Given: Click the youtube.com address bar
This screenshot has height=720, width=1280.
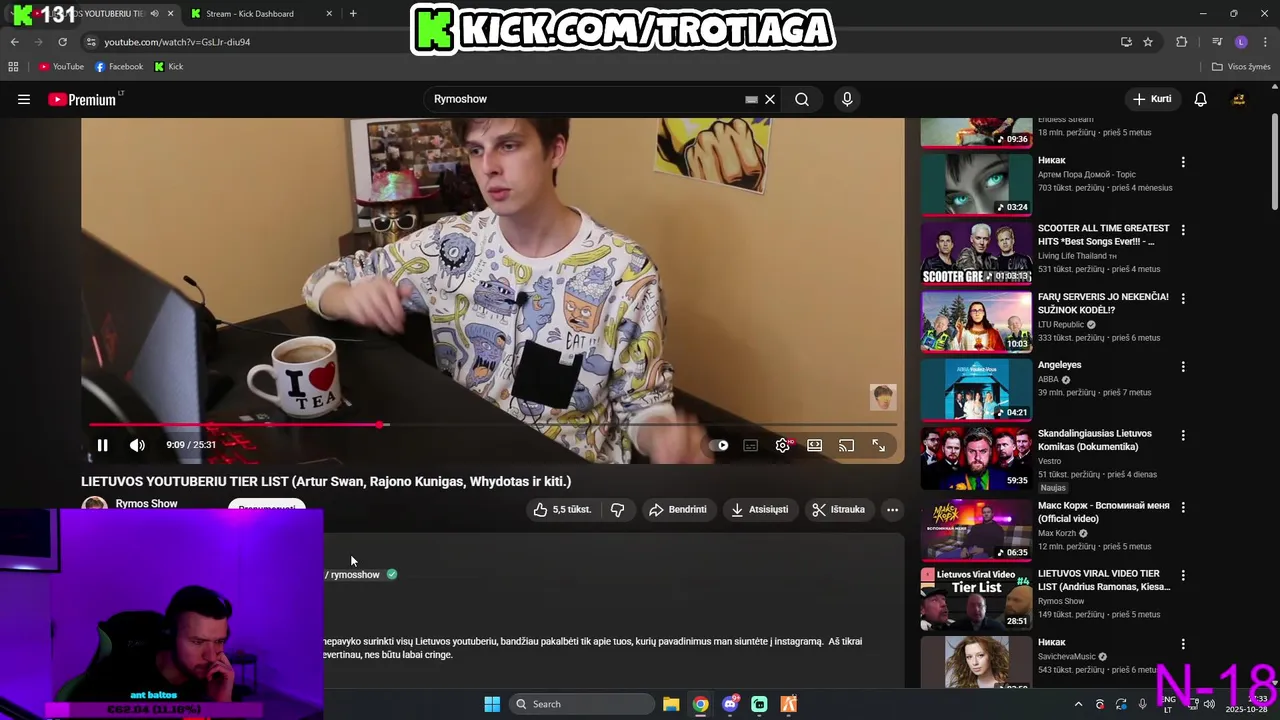Looking at the screenshot, I should pyautogui.click(x=600, y=42).
